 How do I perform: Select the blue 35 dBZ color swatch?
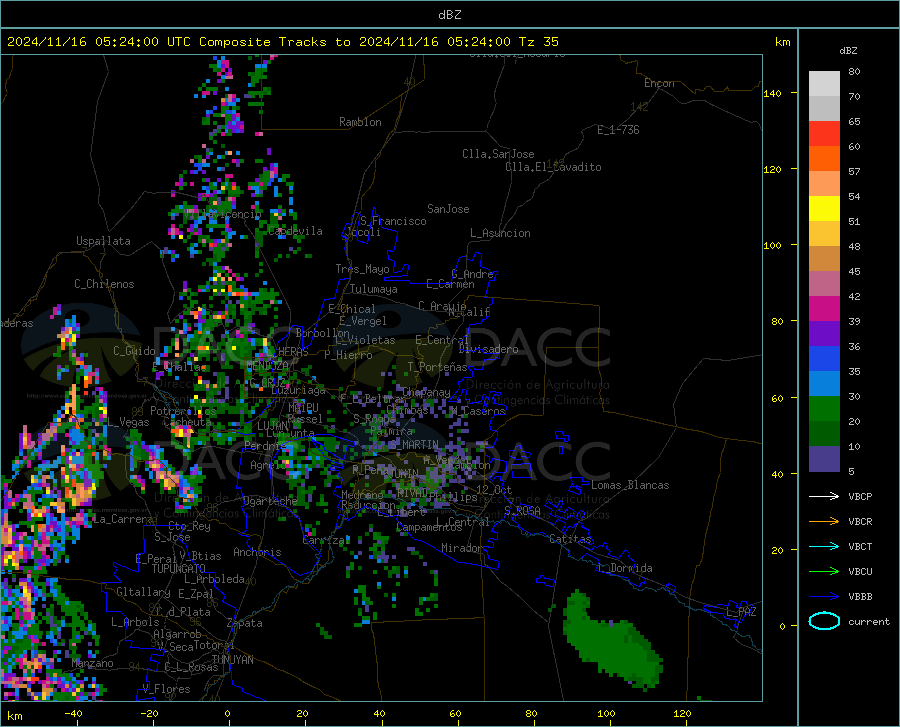(824, 359)
